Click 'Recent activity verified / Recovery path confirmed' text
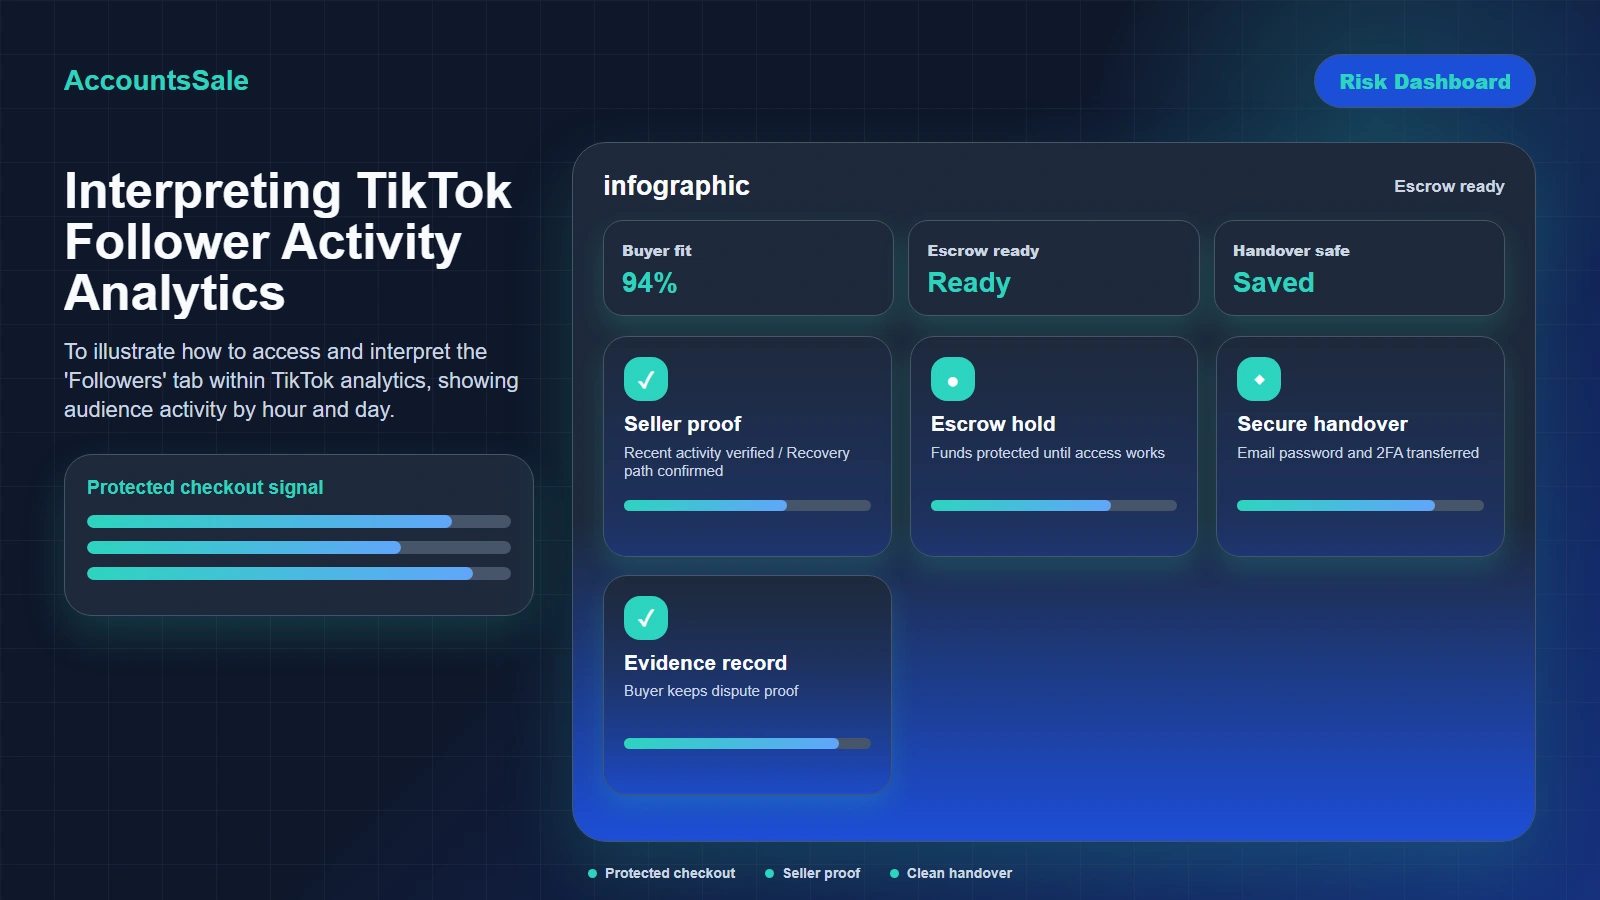Viewport: 1600px width, 900px height. tap(737, 462)
